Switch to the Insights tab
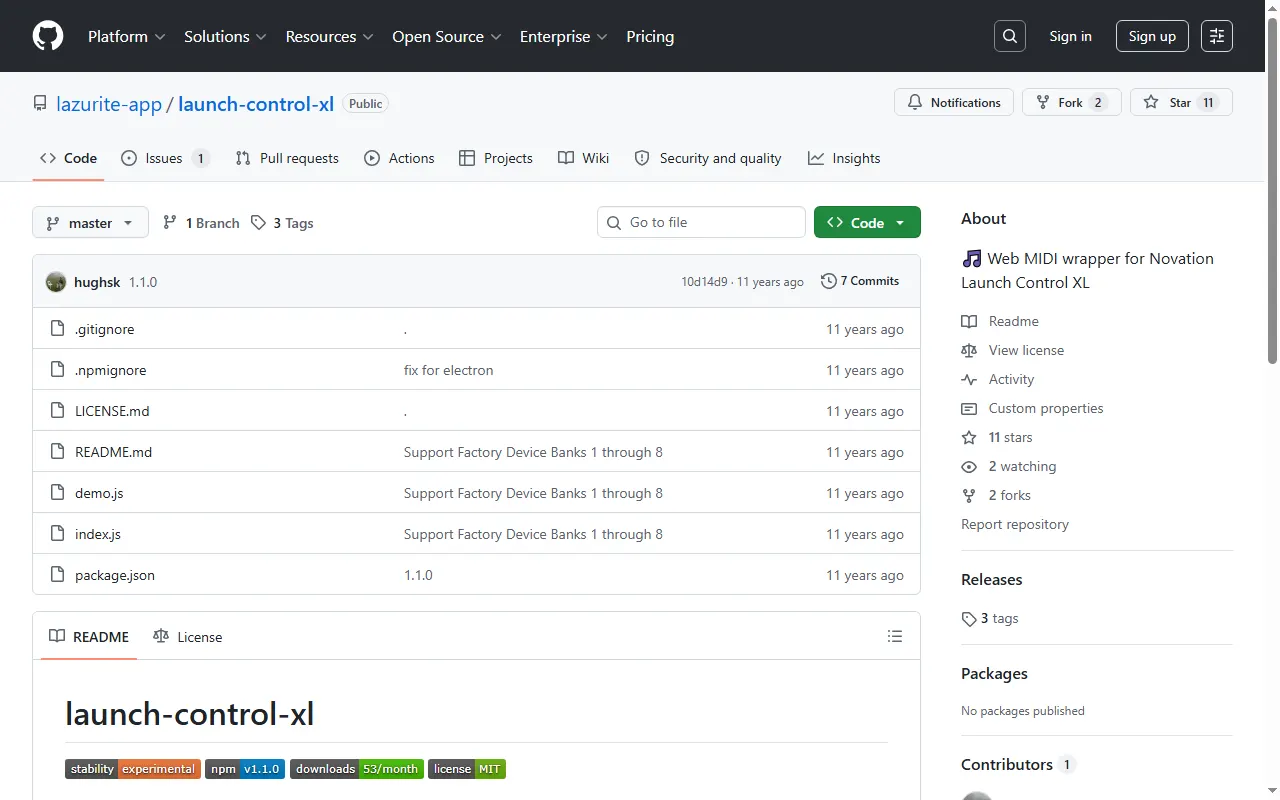Viewport: 1280px width, 800px height. click(844, 158)
